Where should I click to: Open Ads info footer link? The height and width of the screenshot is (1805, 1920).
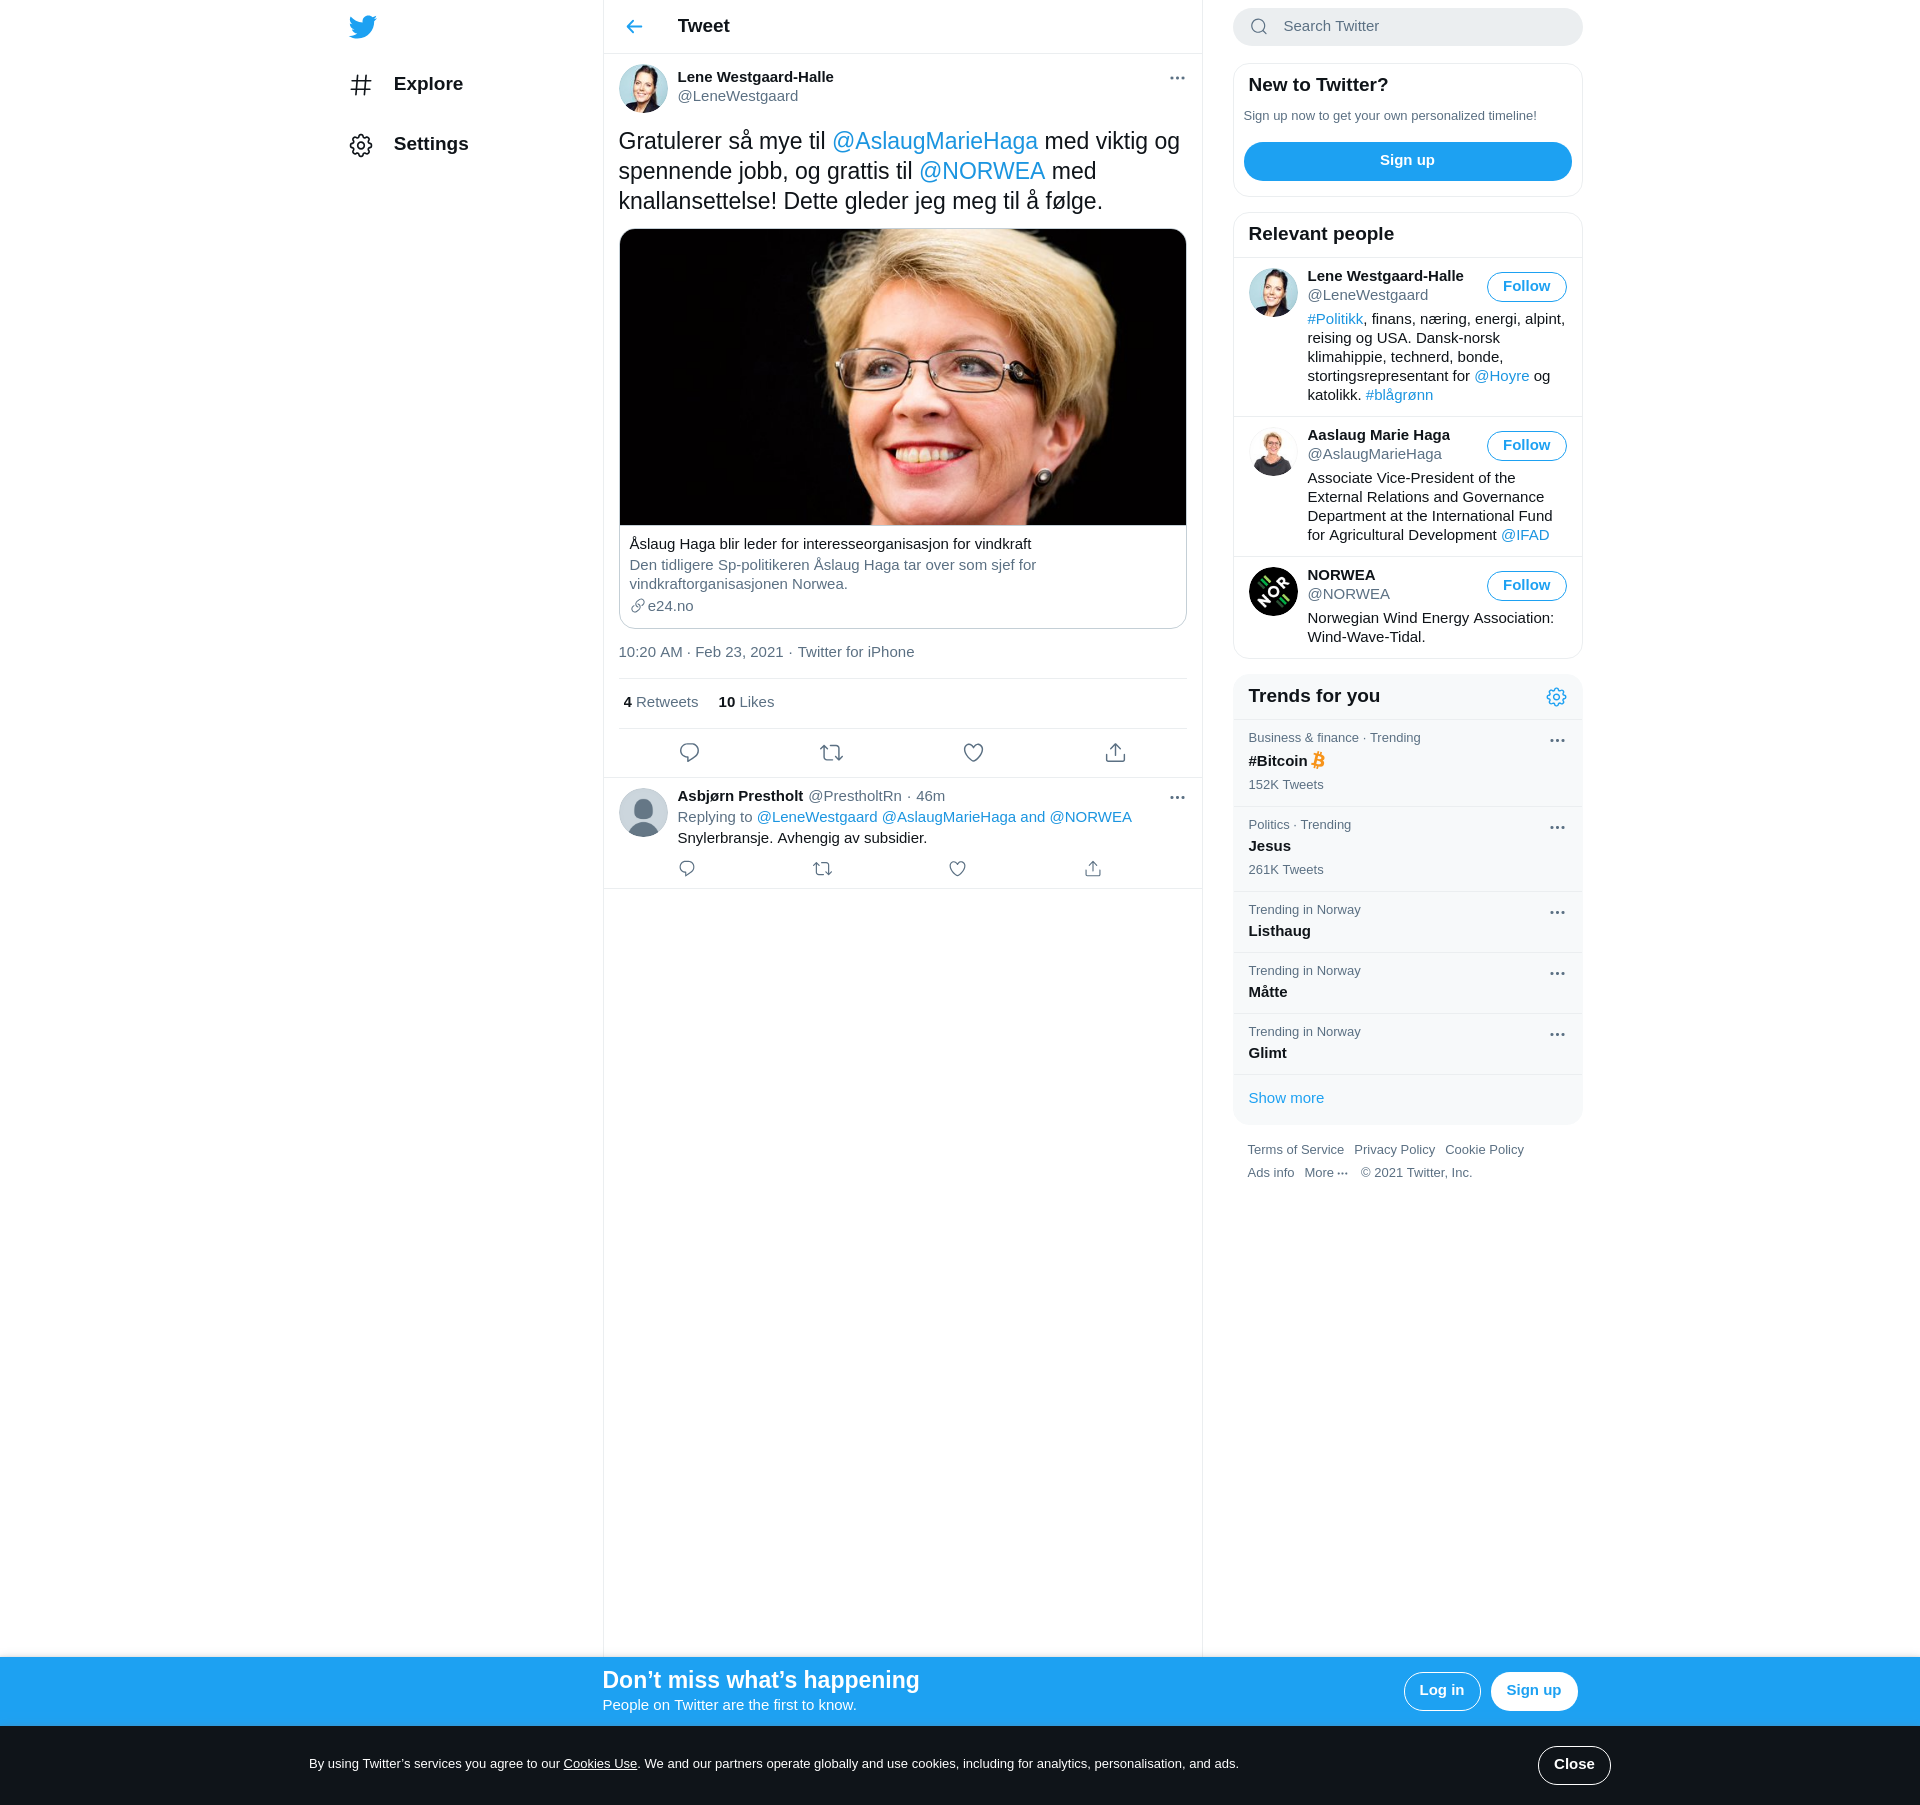(1270, 1173)
